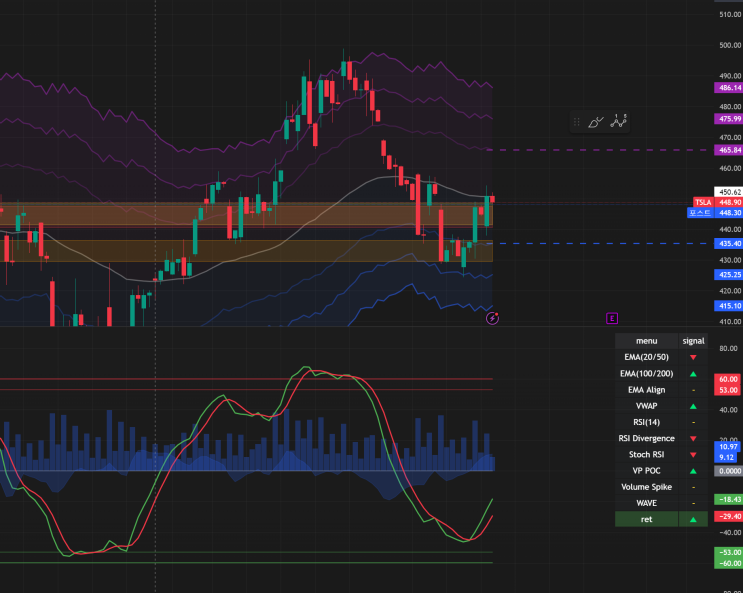Click the green arrow beside EMA(100/200)
This screenshot has width=743, height=593.
(693, 374)
